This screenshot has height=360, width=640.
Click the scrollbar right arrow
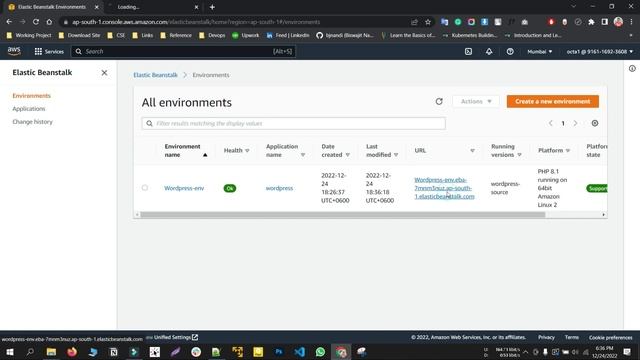coord(603,214)
